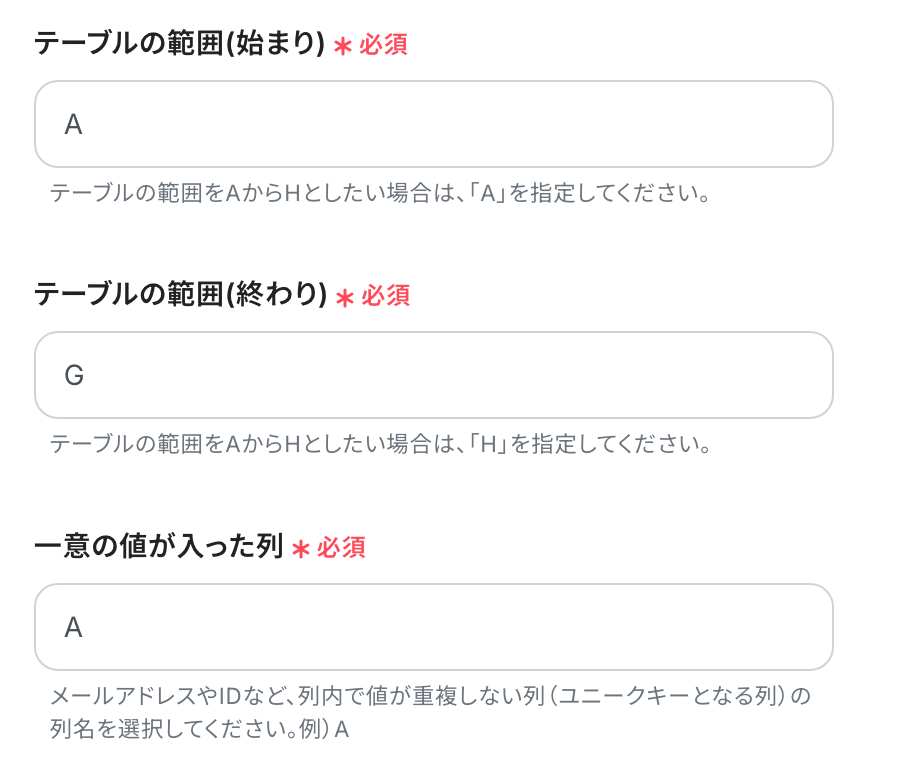
Task: Click the hint line starting with メールアドレスやID
Action: tap(430, 695)
